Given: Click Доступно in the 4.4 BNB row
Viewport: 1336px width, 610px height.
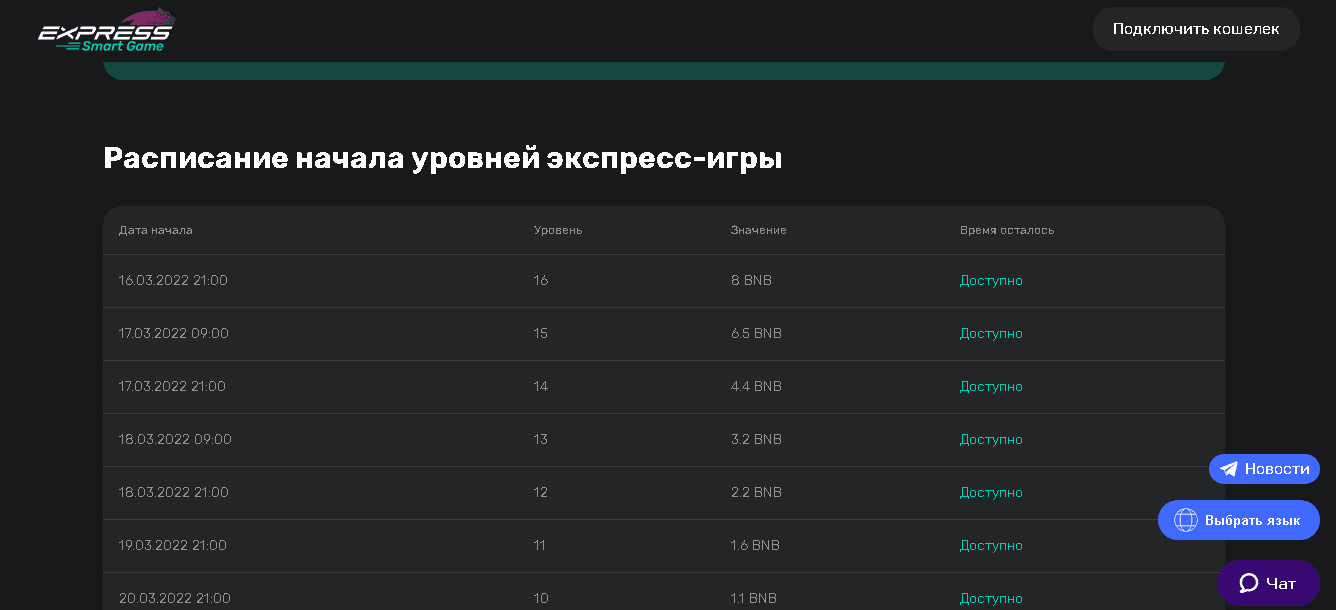Looking at the screenshot, I should coord(991,387).
